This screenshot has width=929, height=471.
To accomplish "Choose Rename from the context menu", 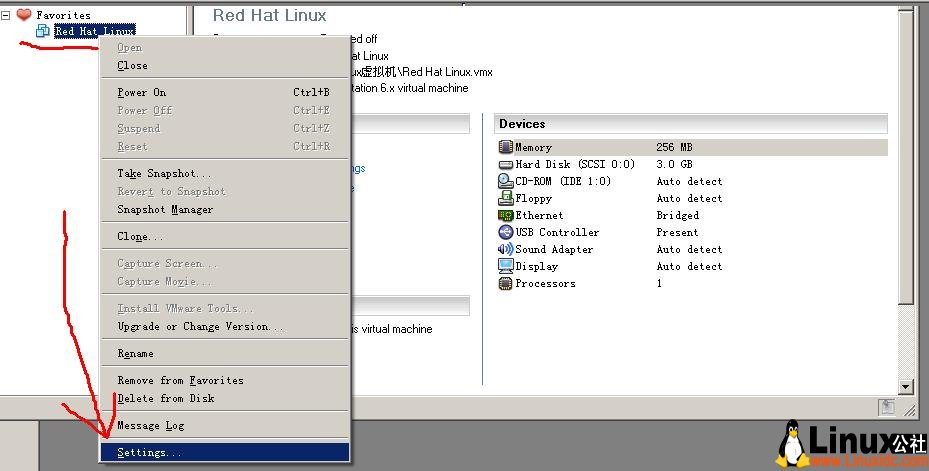I will pos(225,354).
